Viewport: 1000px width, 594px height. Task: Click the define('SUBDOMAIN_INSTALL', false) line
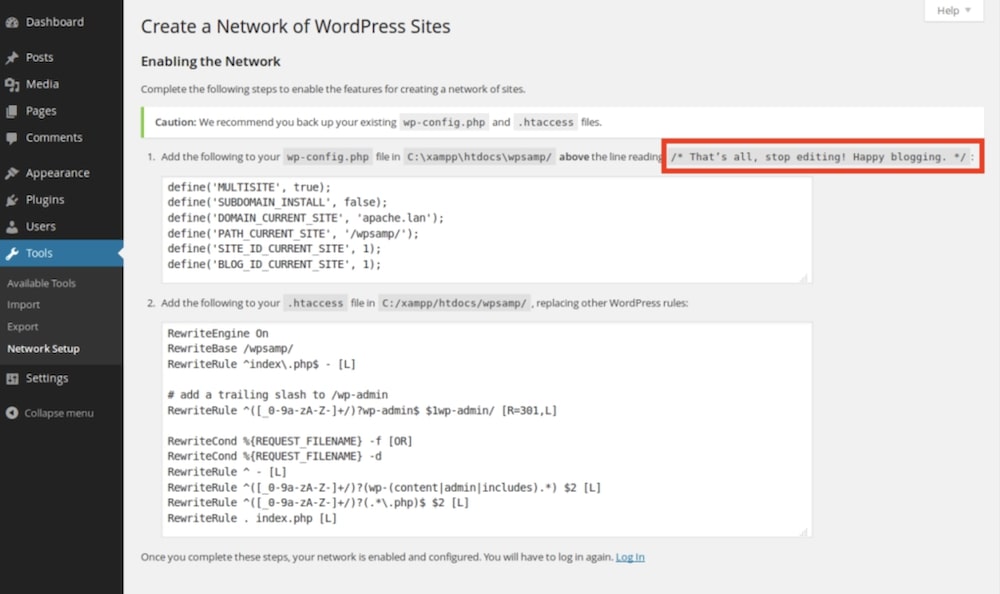pyautogui.click(x=277, y=202)
